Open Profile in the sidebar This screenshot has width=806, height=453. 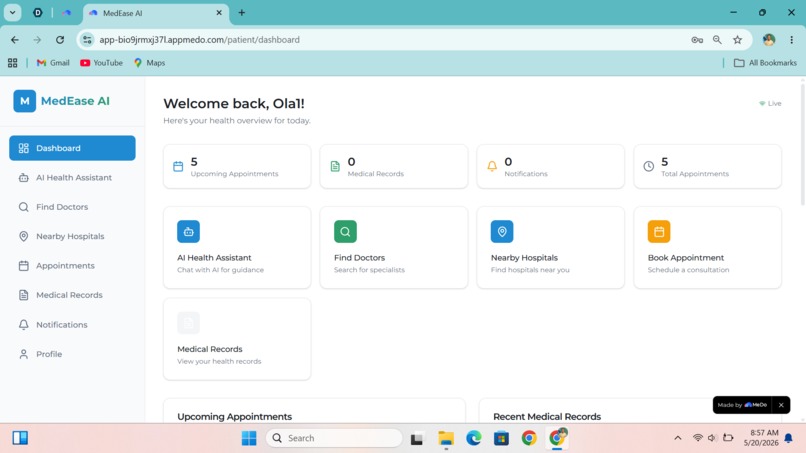pyautogui.click(x=72, y=354)
